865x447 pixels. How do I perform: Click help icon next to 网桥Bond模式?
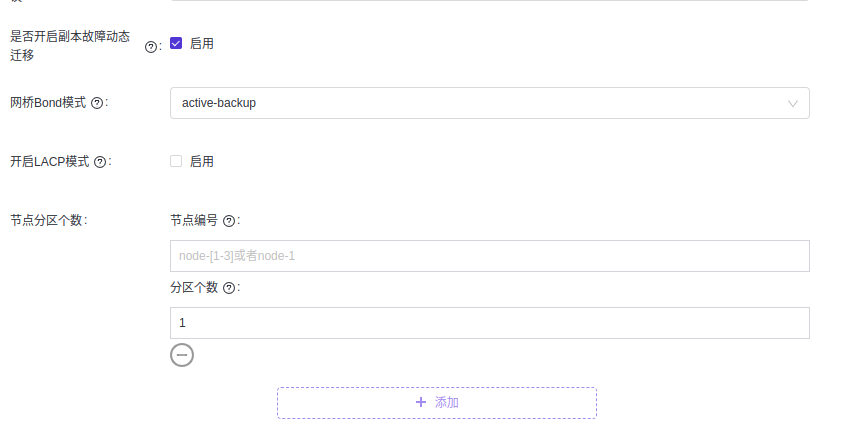tap(97, 103)
